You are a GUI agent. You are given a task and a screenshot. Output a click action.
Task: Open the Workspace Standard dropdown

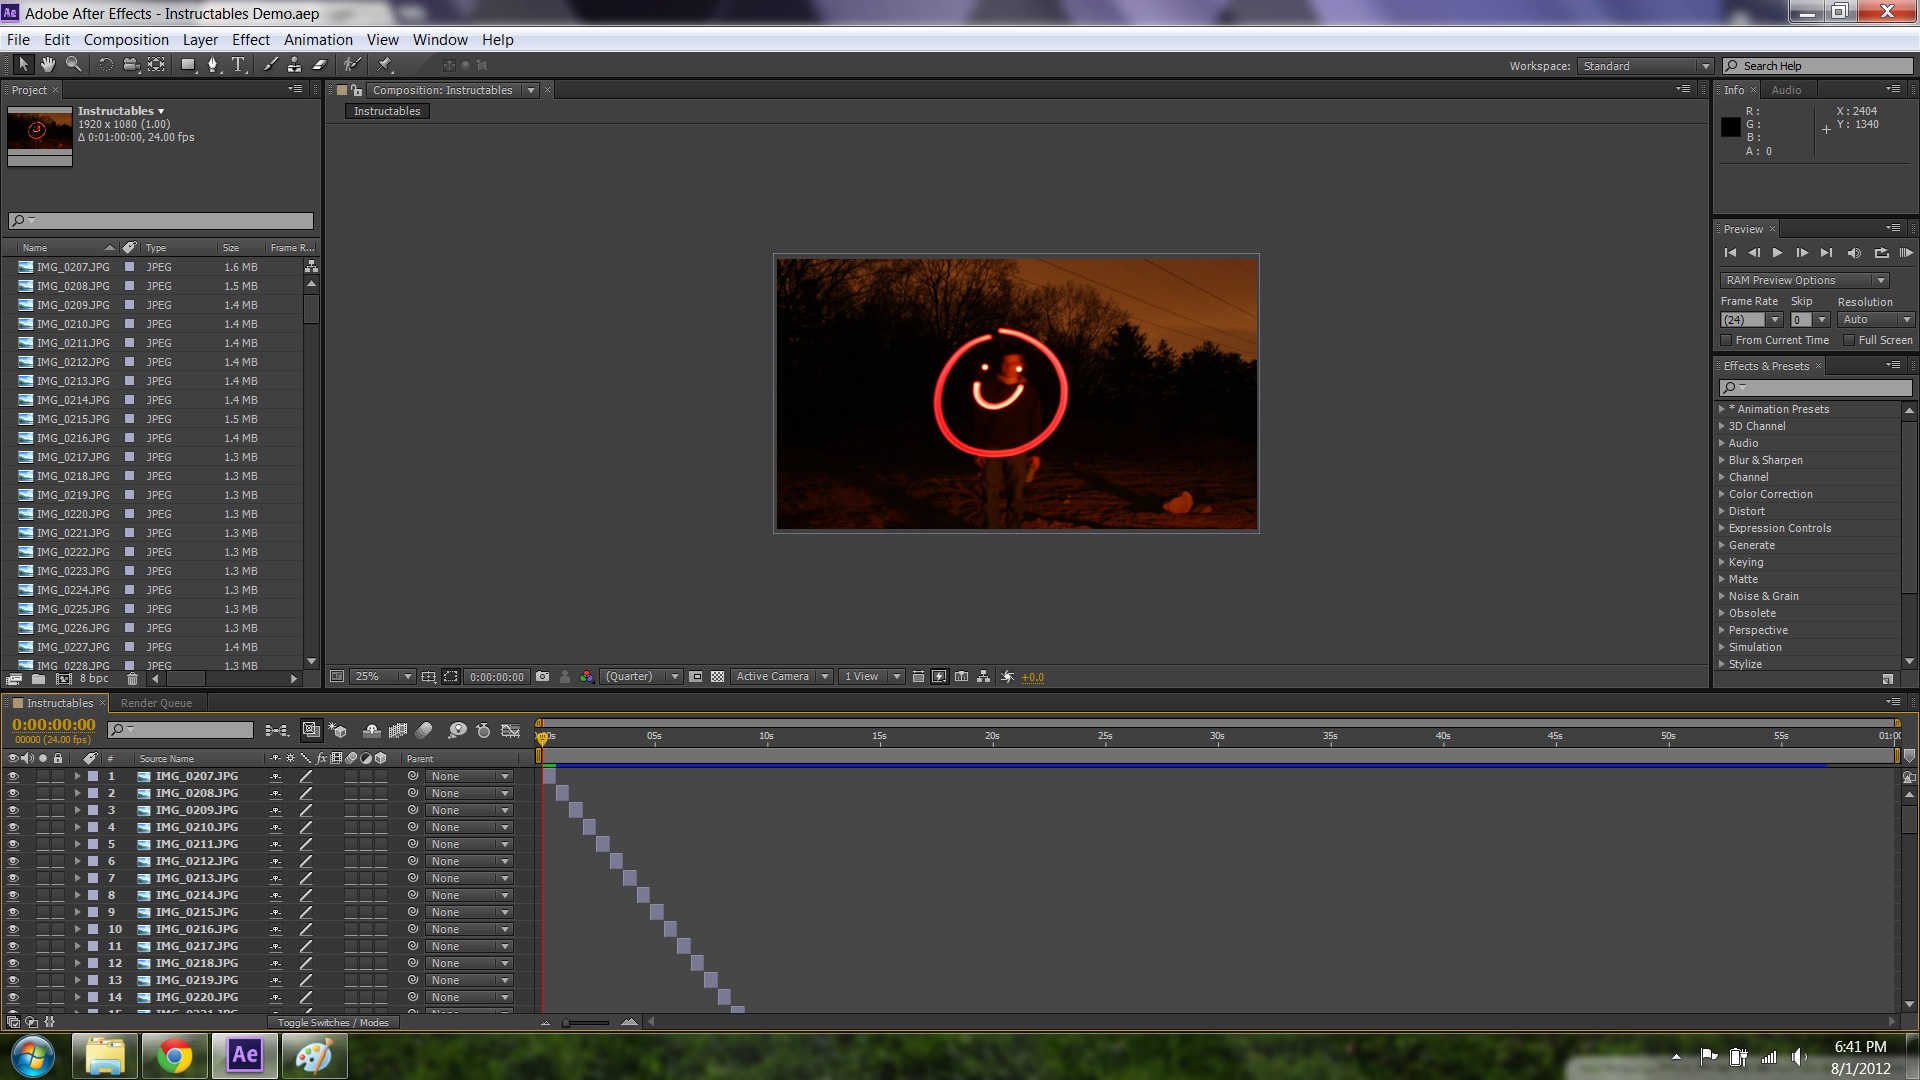(1645, 66)
